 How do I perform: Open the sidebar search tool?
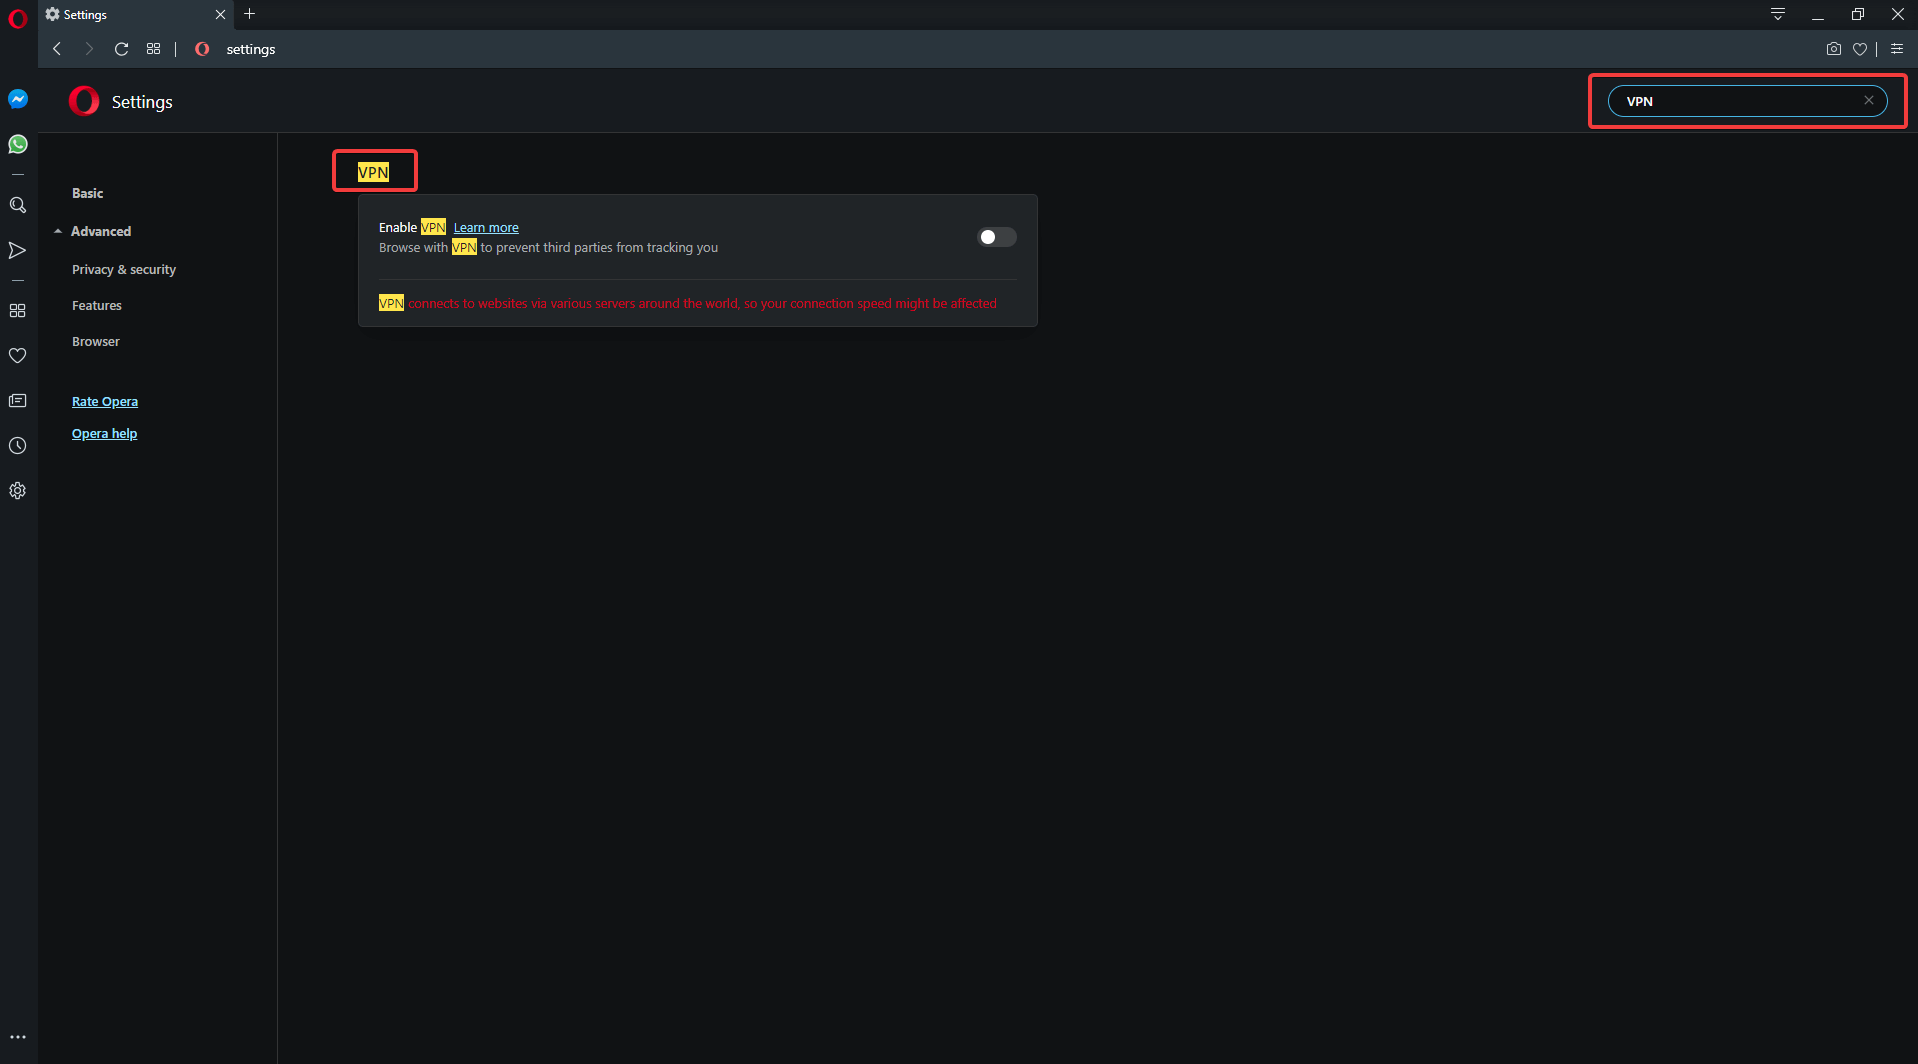pos(18,205)
